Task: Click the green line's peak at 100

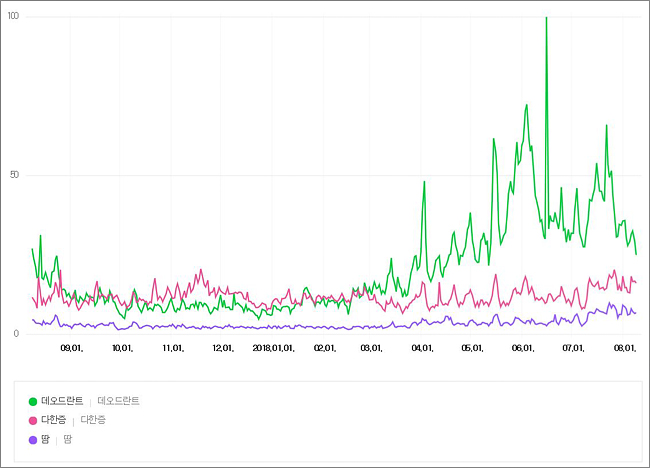Action: tap(546, 17)
